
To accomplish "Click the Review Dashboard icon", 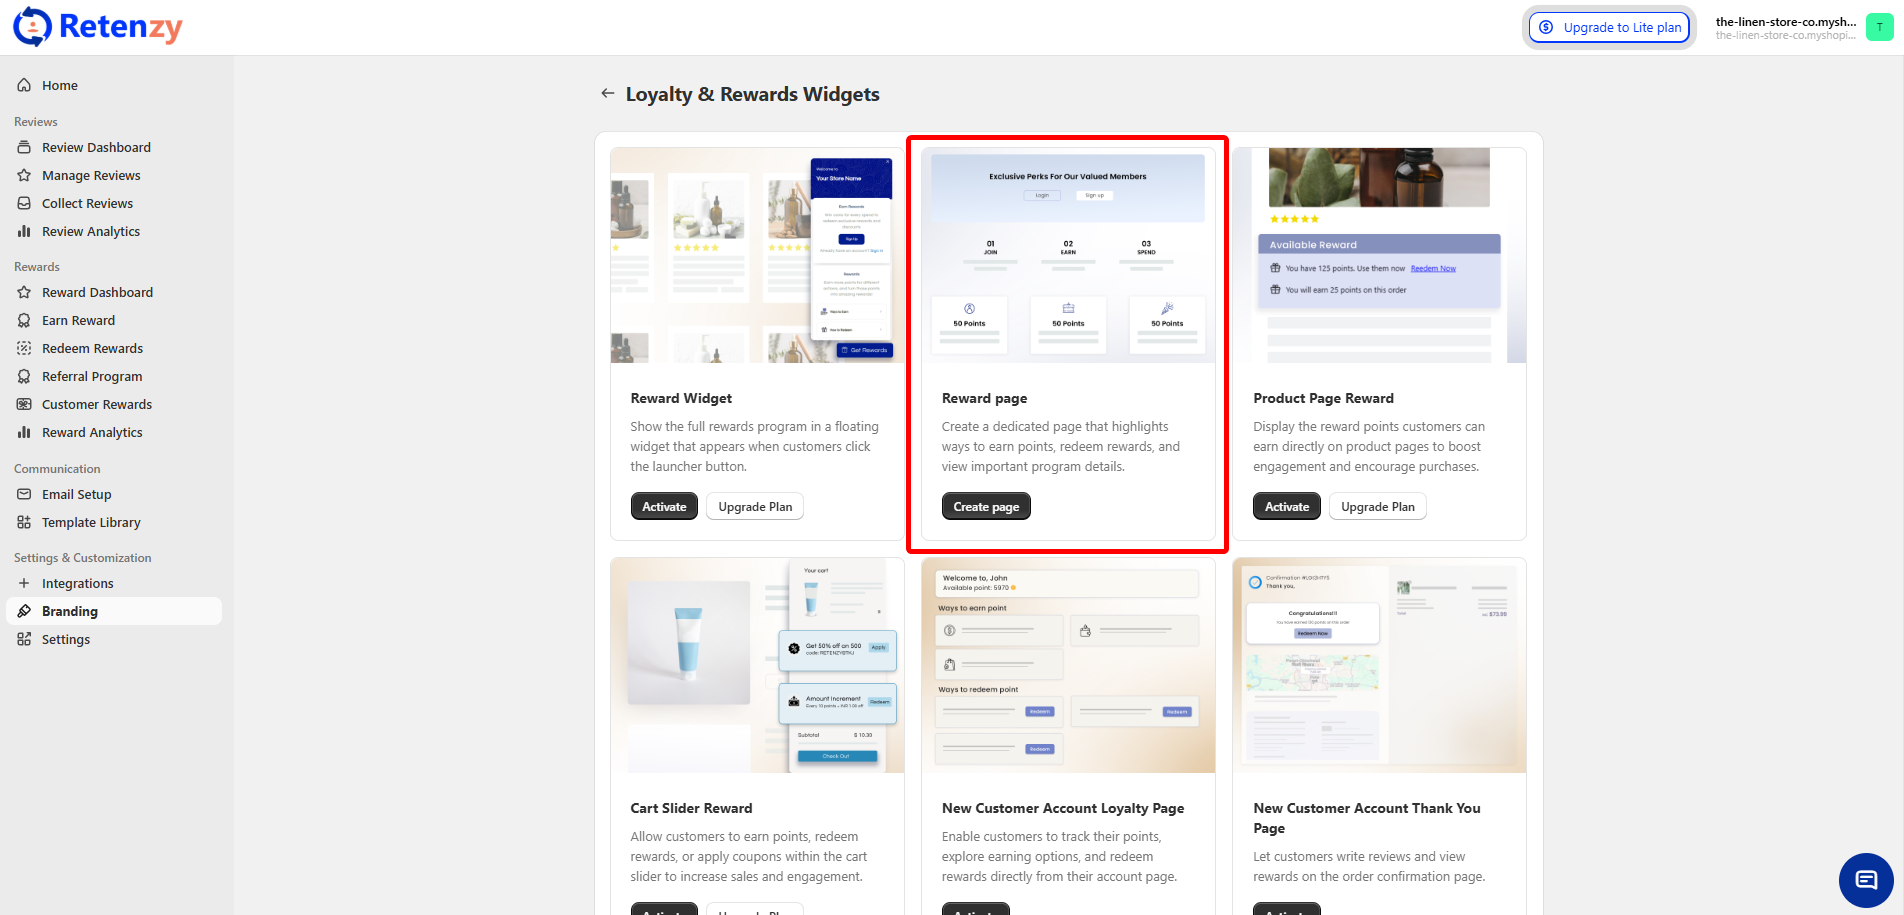I will tap(24, 147).
